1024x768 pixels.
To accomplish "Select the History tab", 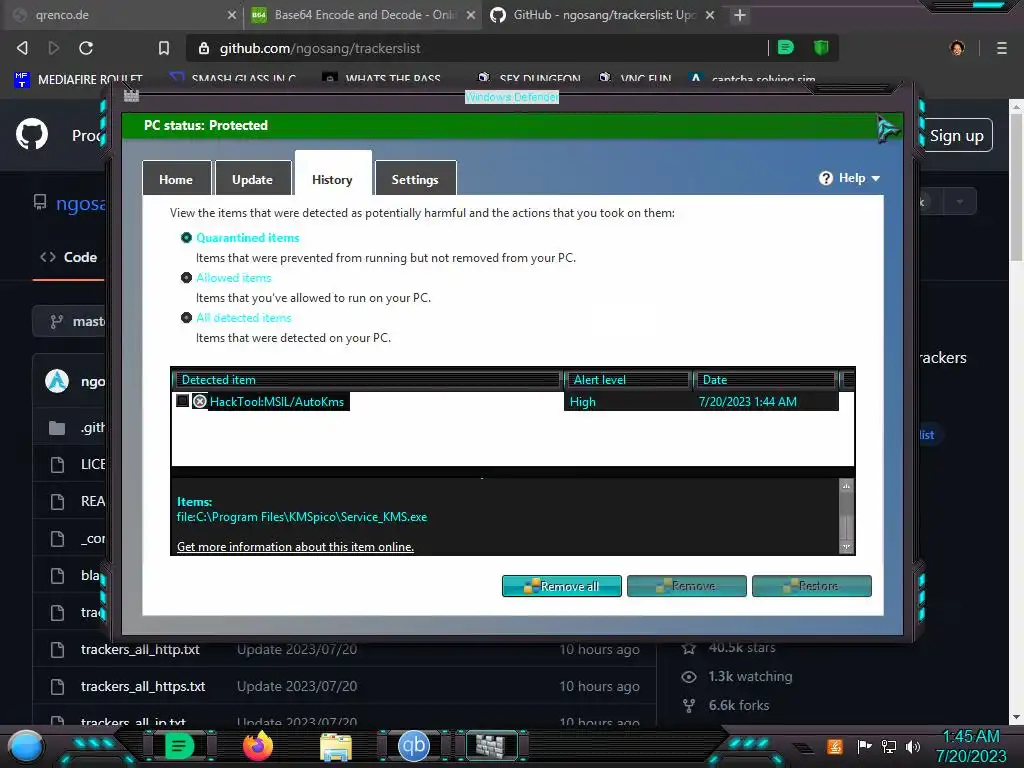I will pos(332,174).
